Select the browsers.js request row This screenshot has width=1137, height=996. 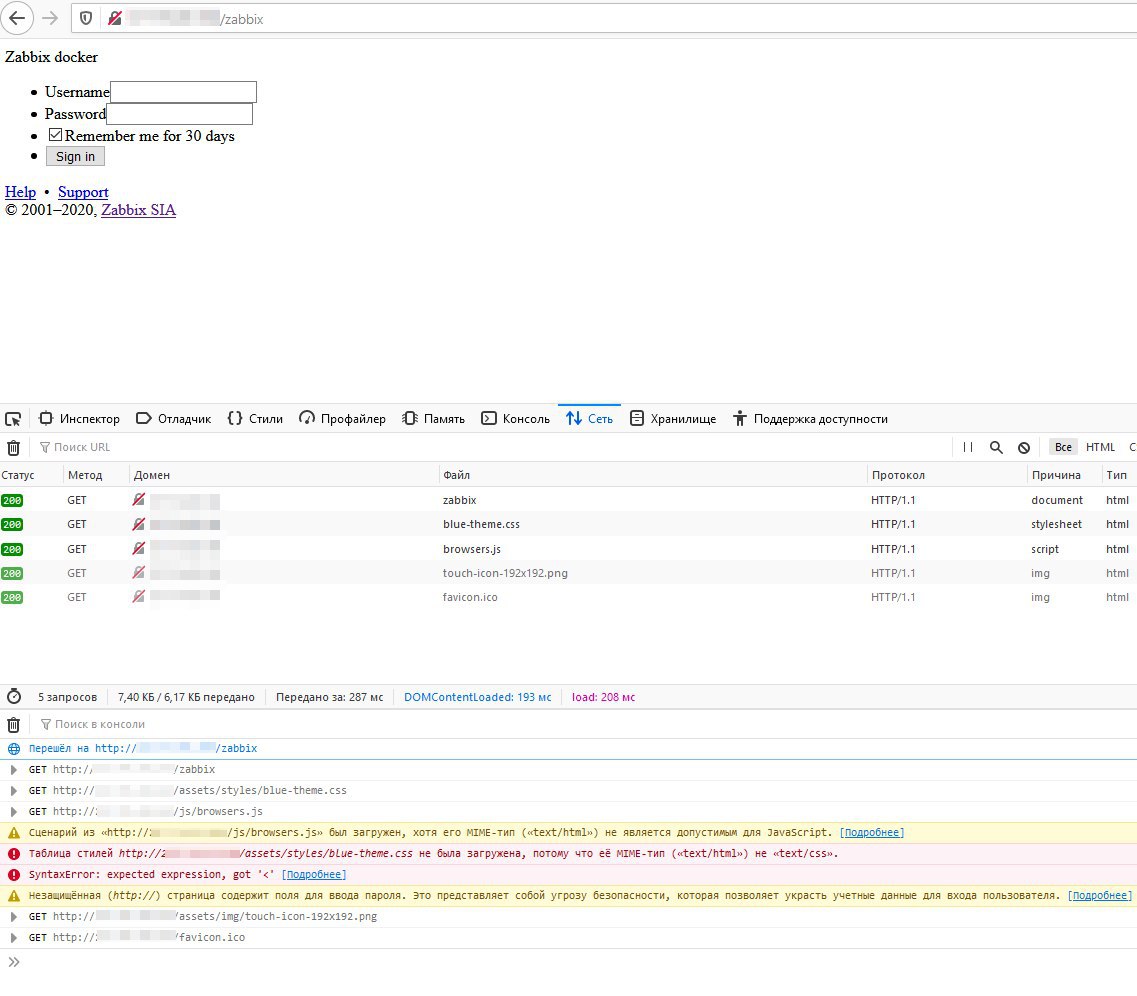click(568, 549)
